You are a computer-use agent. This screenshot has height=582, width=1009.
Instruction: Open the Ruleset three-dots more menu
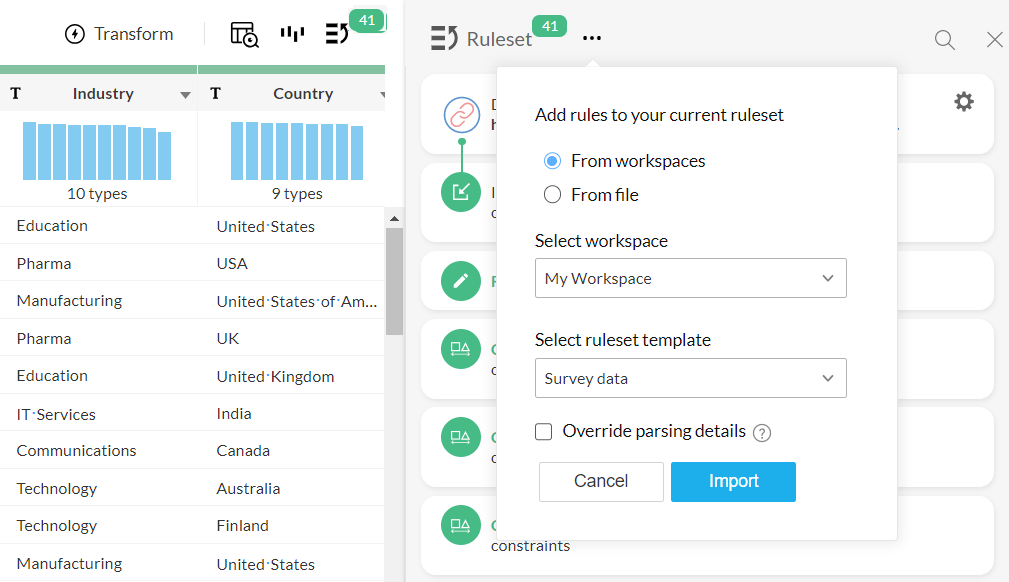coord(592,38)
